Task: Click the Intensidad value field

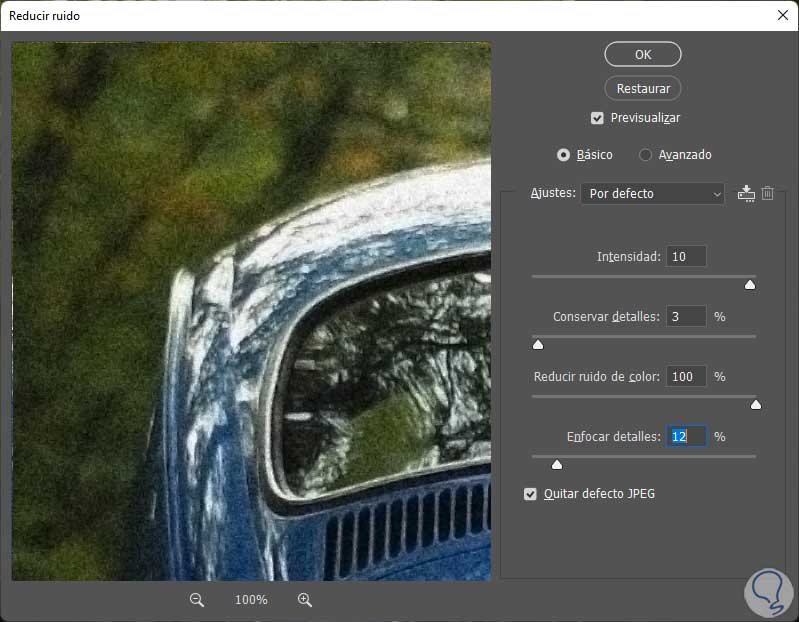Action: pyautogui.click(x=686, y=256)
